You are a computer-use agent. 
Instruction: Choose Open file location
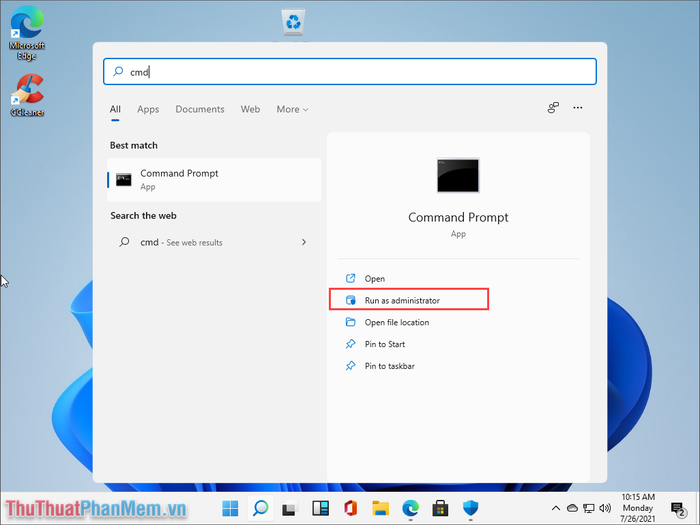tap(396, 322)
